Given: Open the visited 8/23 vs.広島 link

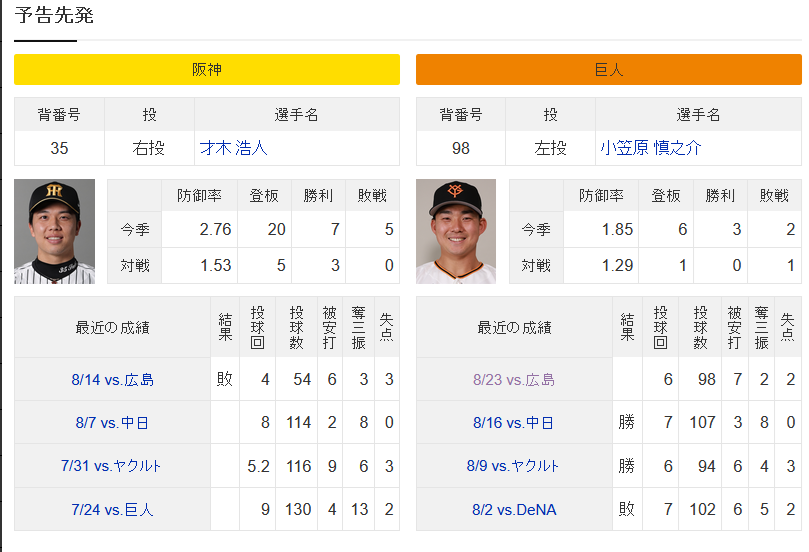Looking at the screenshot, I should (x=514, y=380).
